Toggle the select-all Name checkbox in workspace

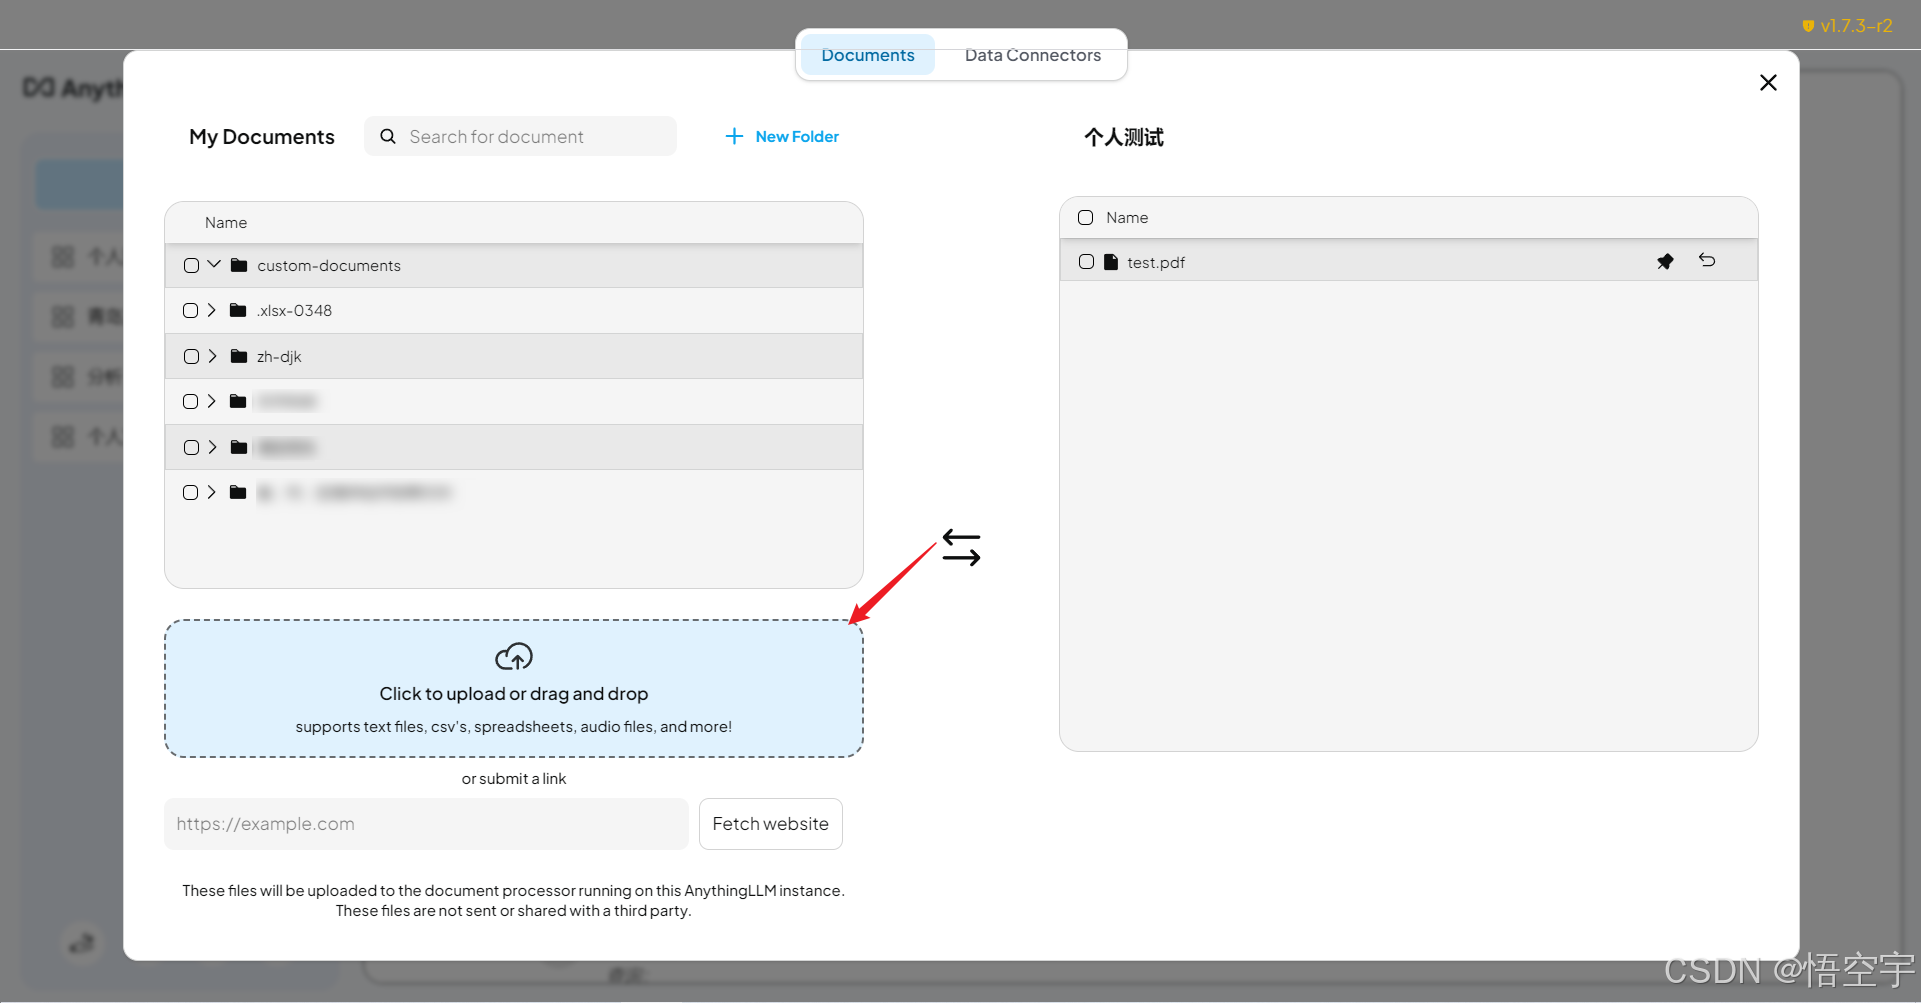pyautogui.click(x=1085, y=218)
